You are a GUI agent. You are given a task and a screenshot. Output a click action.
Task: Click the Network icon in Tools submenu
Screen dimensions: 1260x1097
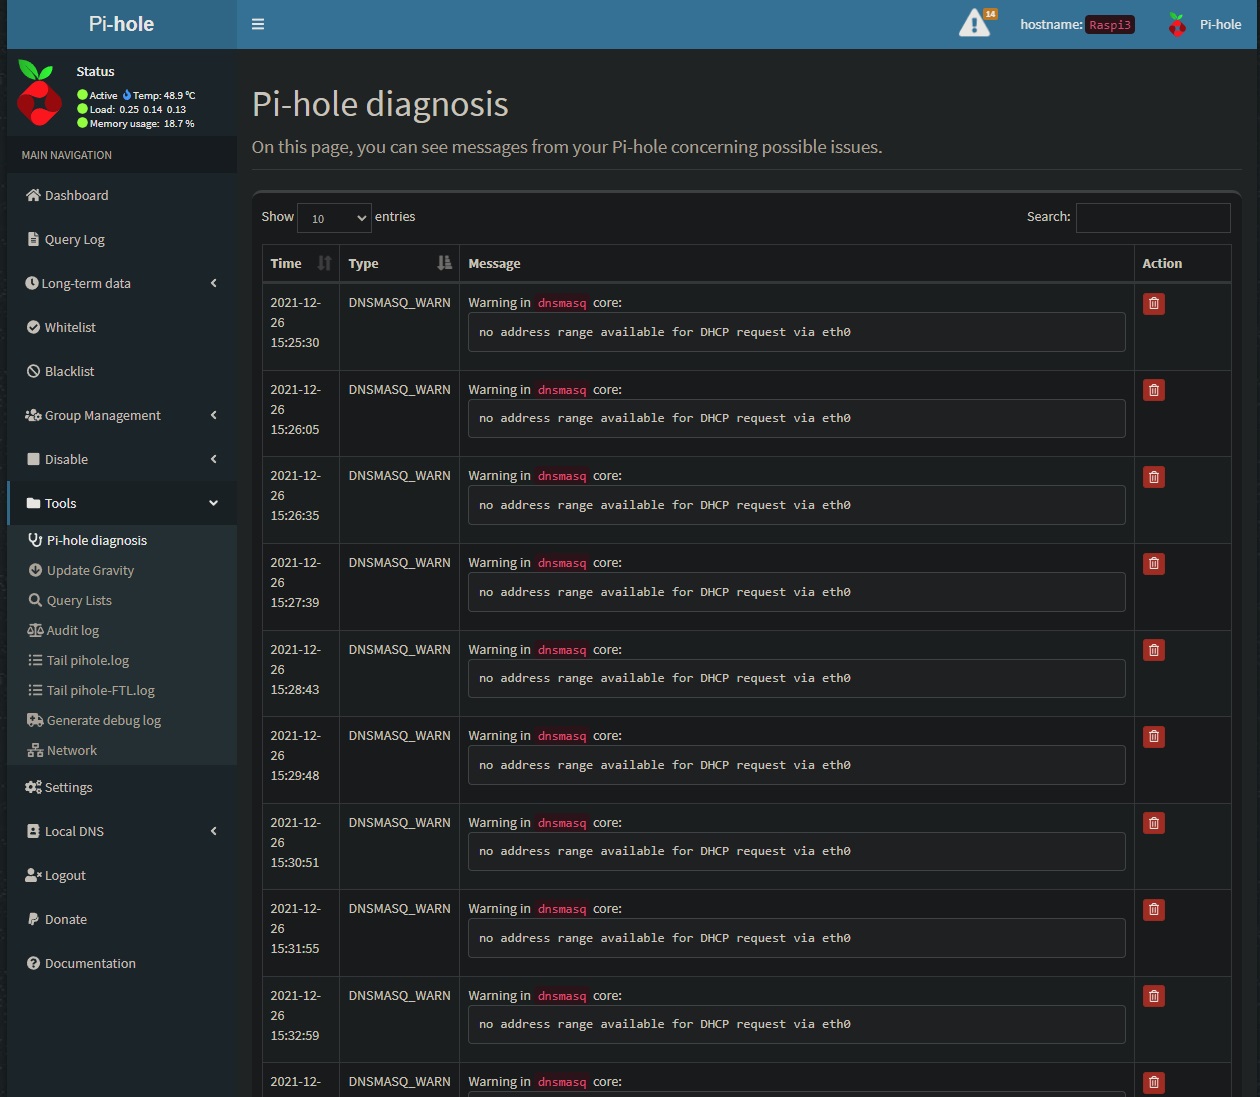35,750
